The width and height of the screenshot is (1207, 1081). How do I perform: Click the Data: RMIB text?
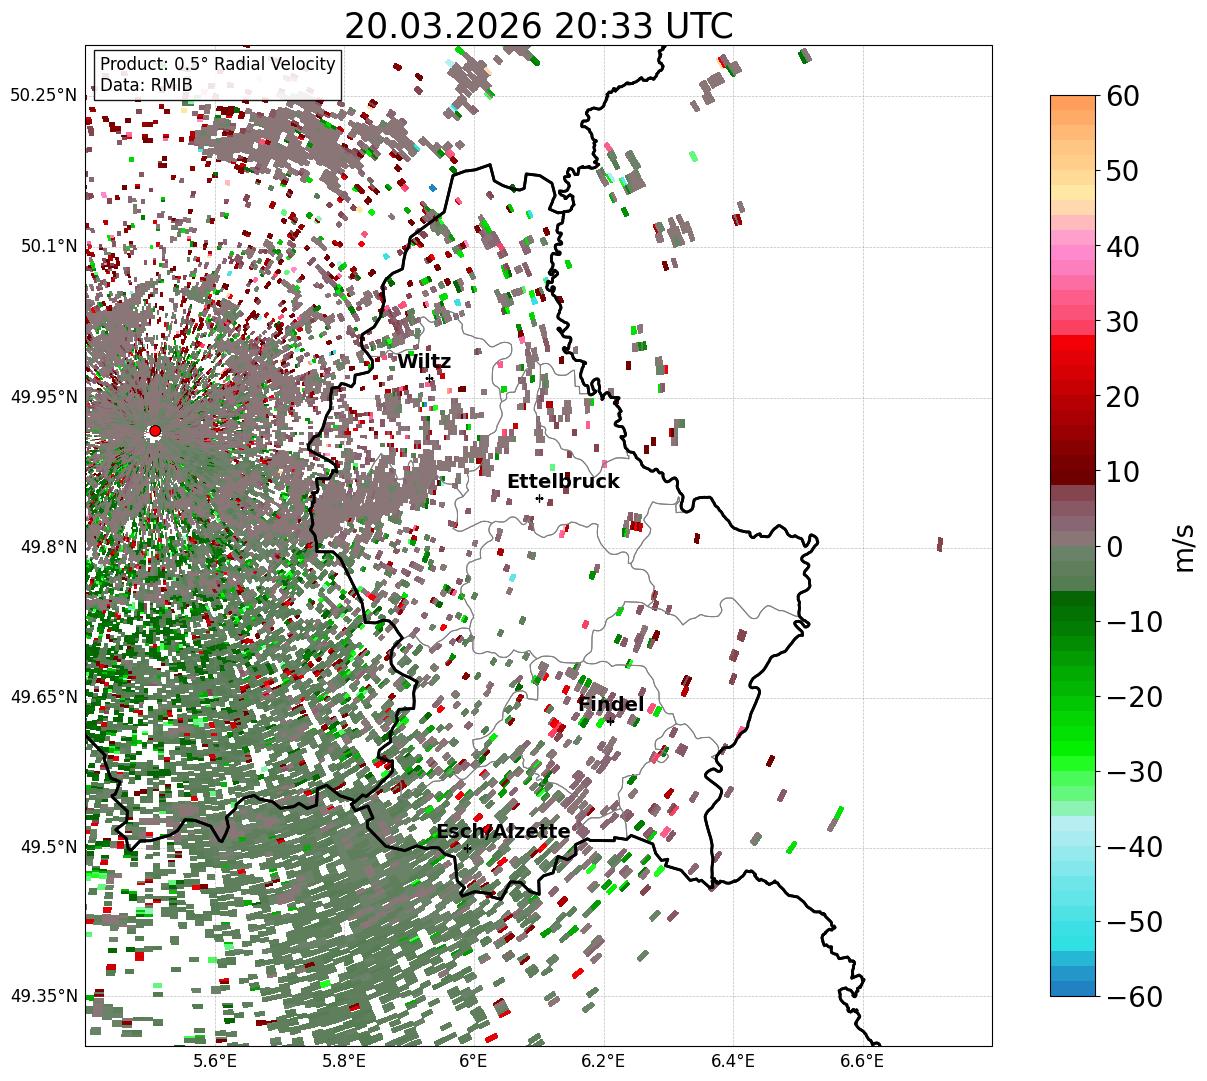146,85
